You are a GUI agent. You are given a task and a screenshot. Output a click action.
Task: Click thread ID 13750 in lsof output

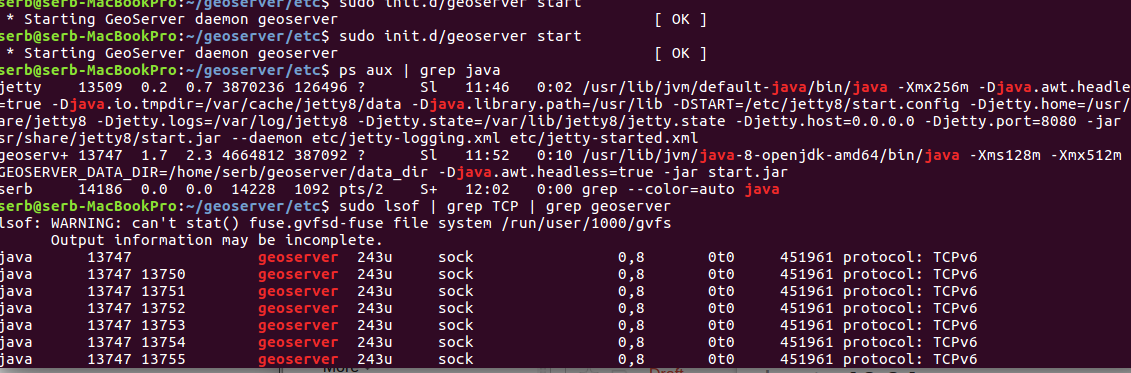(163, 274)
